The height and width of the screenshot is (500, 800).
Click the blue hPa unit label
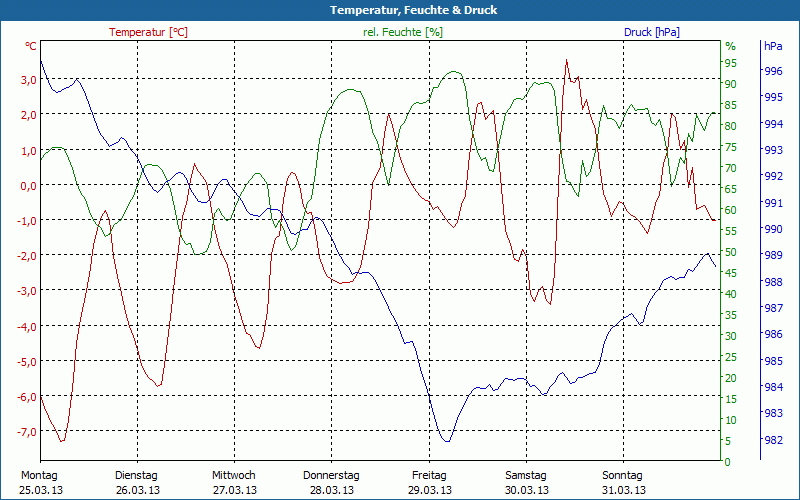tap(773, 46)
